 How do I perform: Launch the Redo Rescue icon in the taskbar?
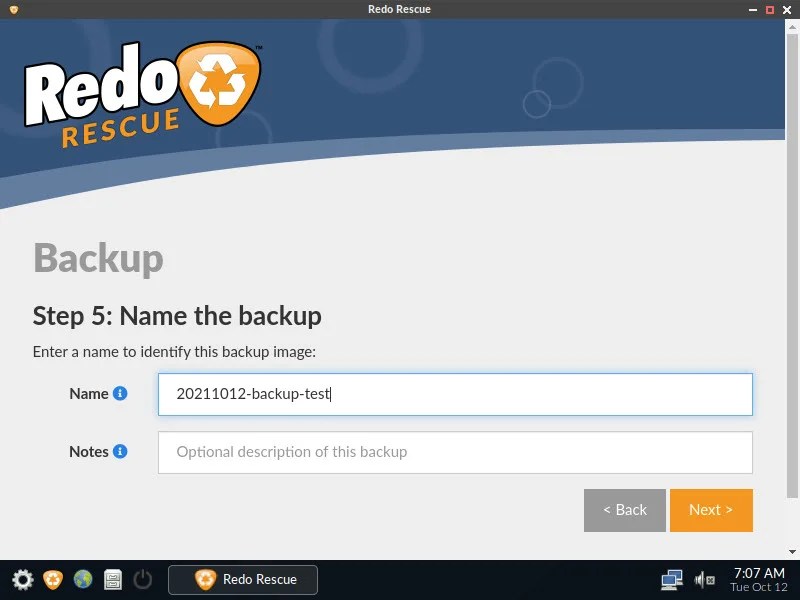(x=53, y=580)
